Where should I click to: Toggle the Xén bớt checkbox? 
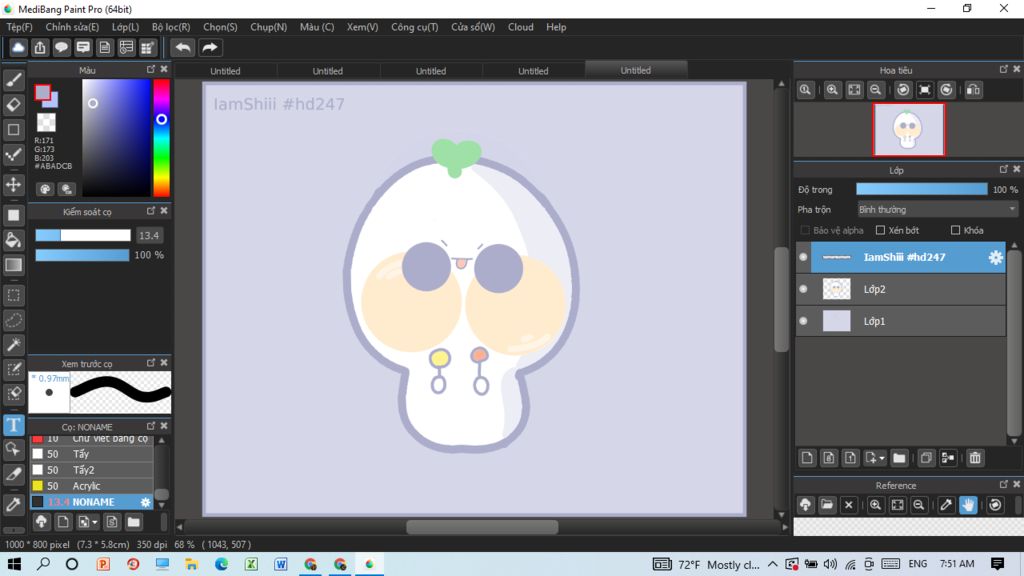[880, 230]
